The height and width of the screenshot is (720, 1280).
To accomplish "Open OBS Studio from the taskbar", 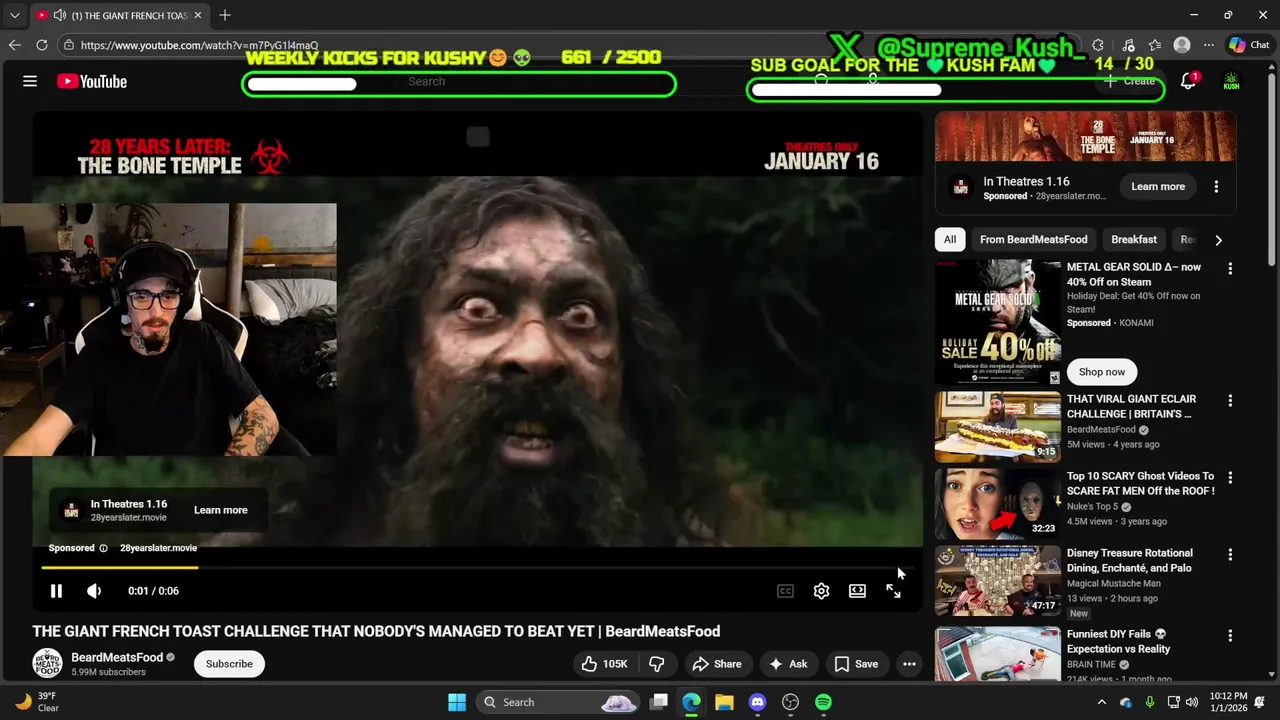I will coord(790,702).
